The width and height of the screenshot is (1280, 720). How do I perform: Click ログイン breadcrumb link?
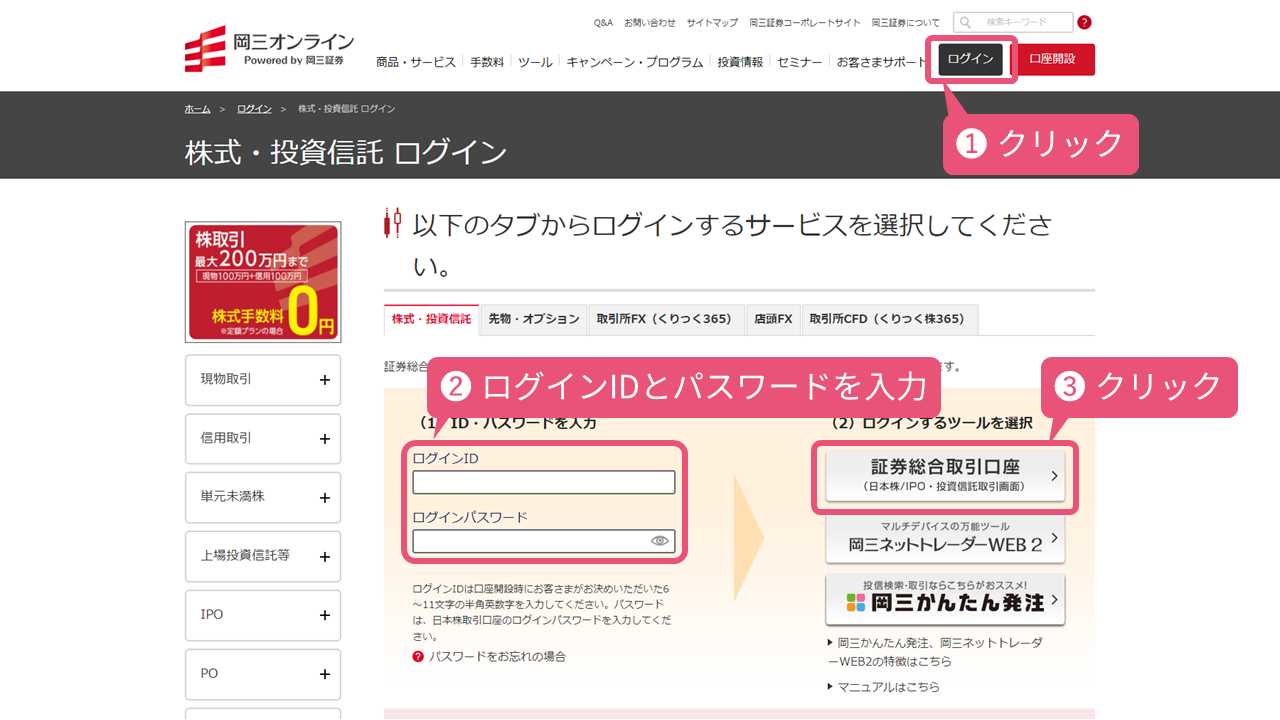[254, 108]
